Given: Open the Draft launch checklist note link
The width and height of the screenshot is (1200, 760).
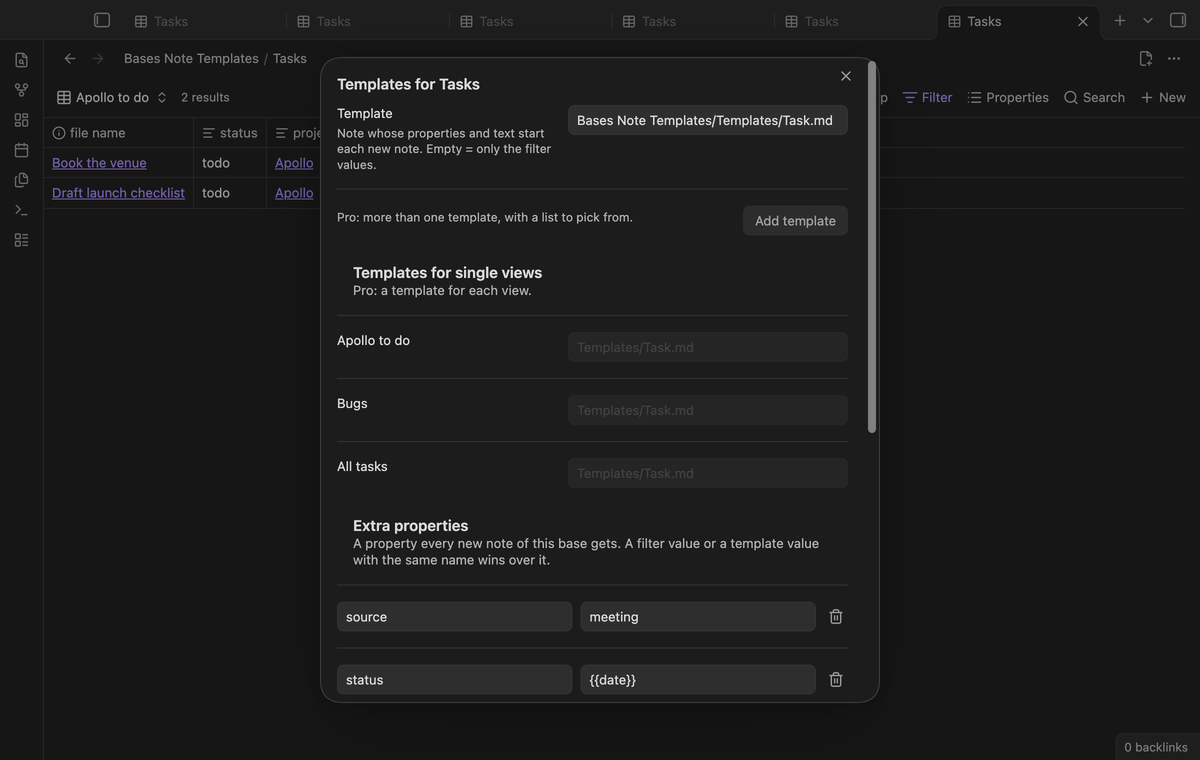Looking at the screenshot, I should (x=118, y=193).
